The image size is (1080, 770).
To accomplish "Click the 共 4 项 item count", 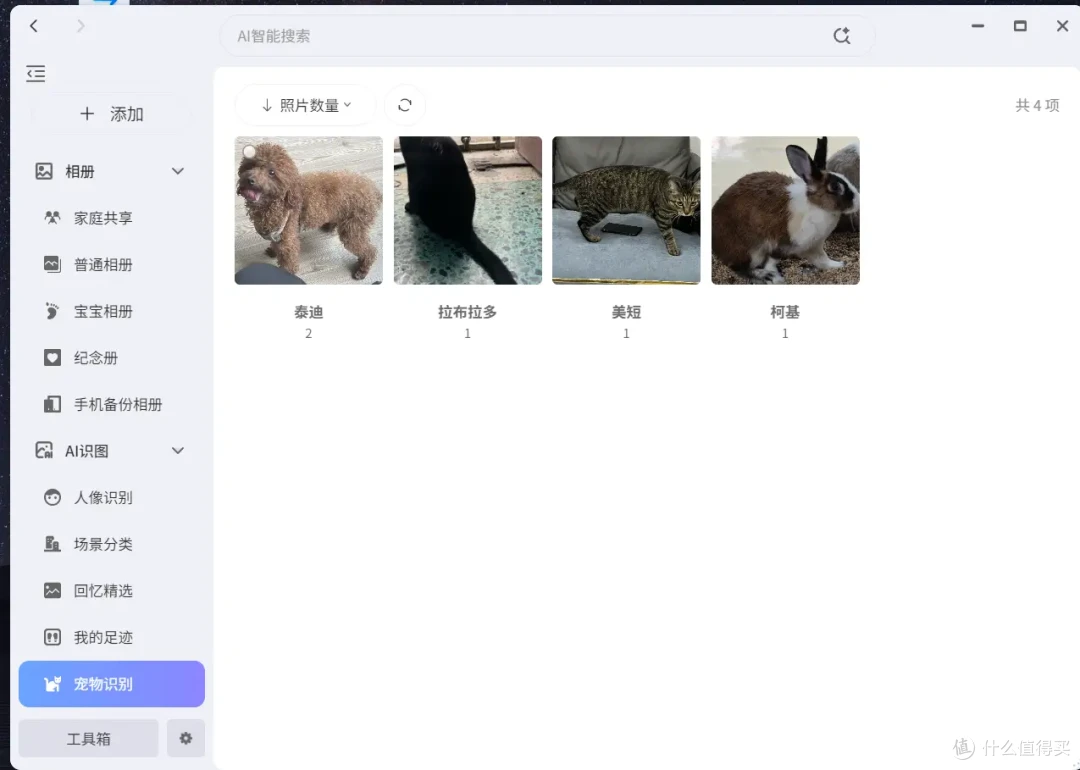I will pyautogui.click(x=1037, y=105).
